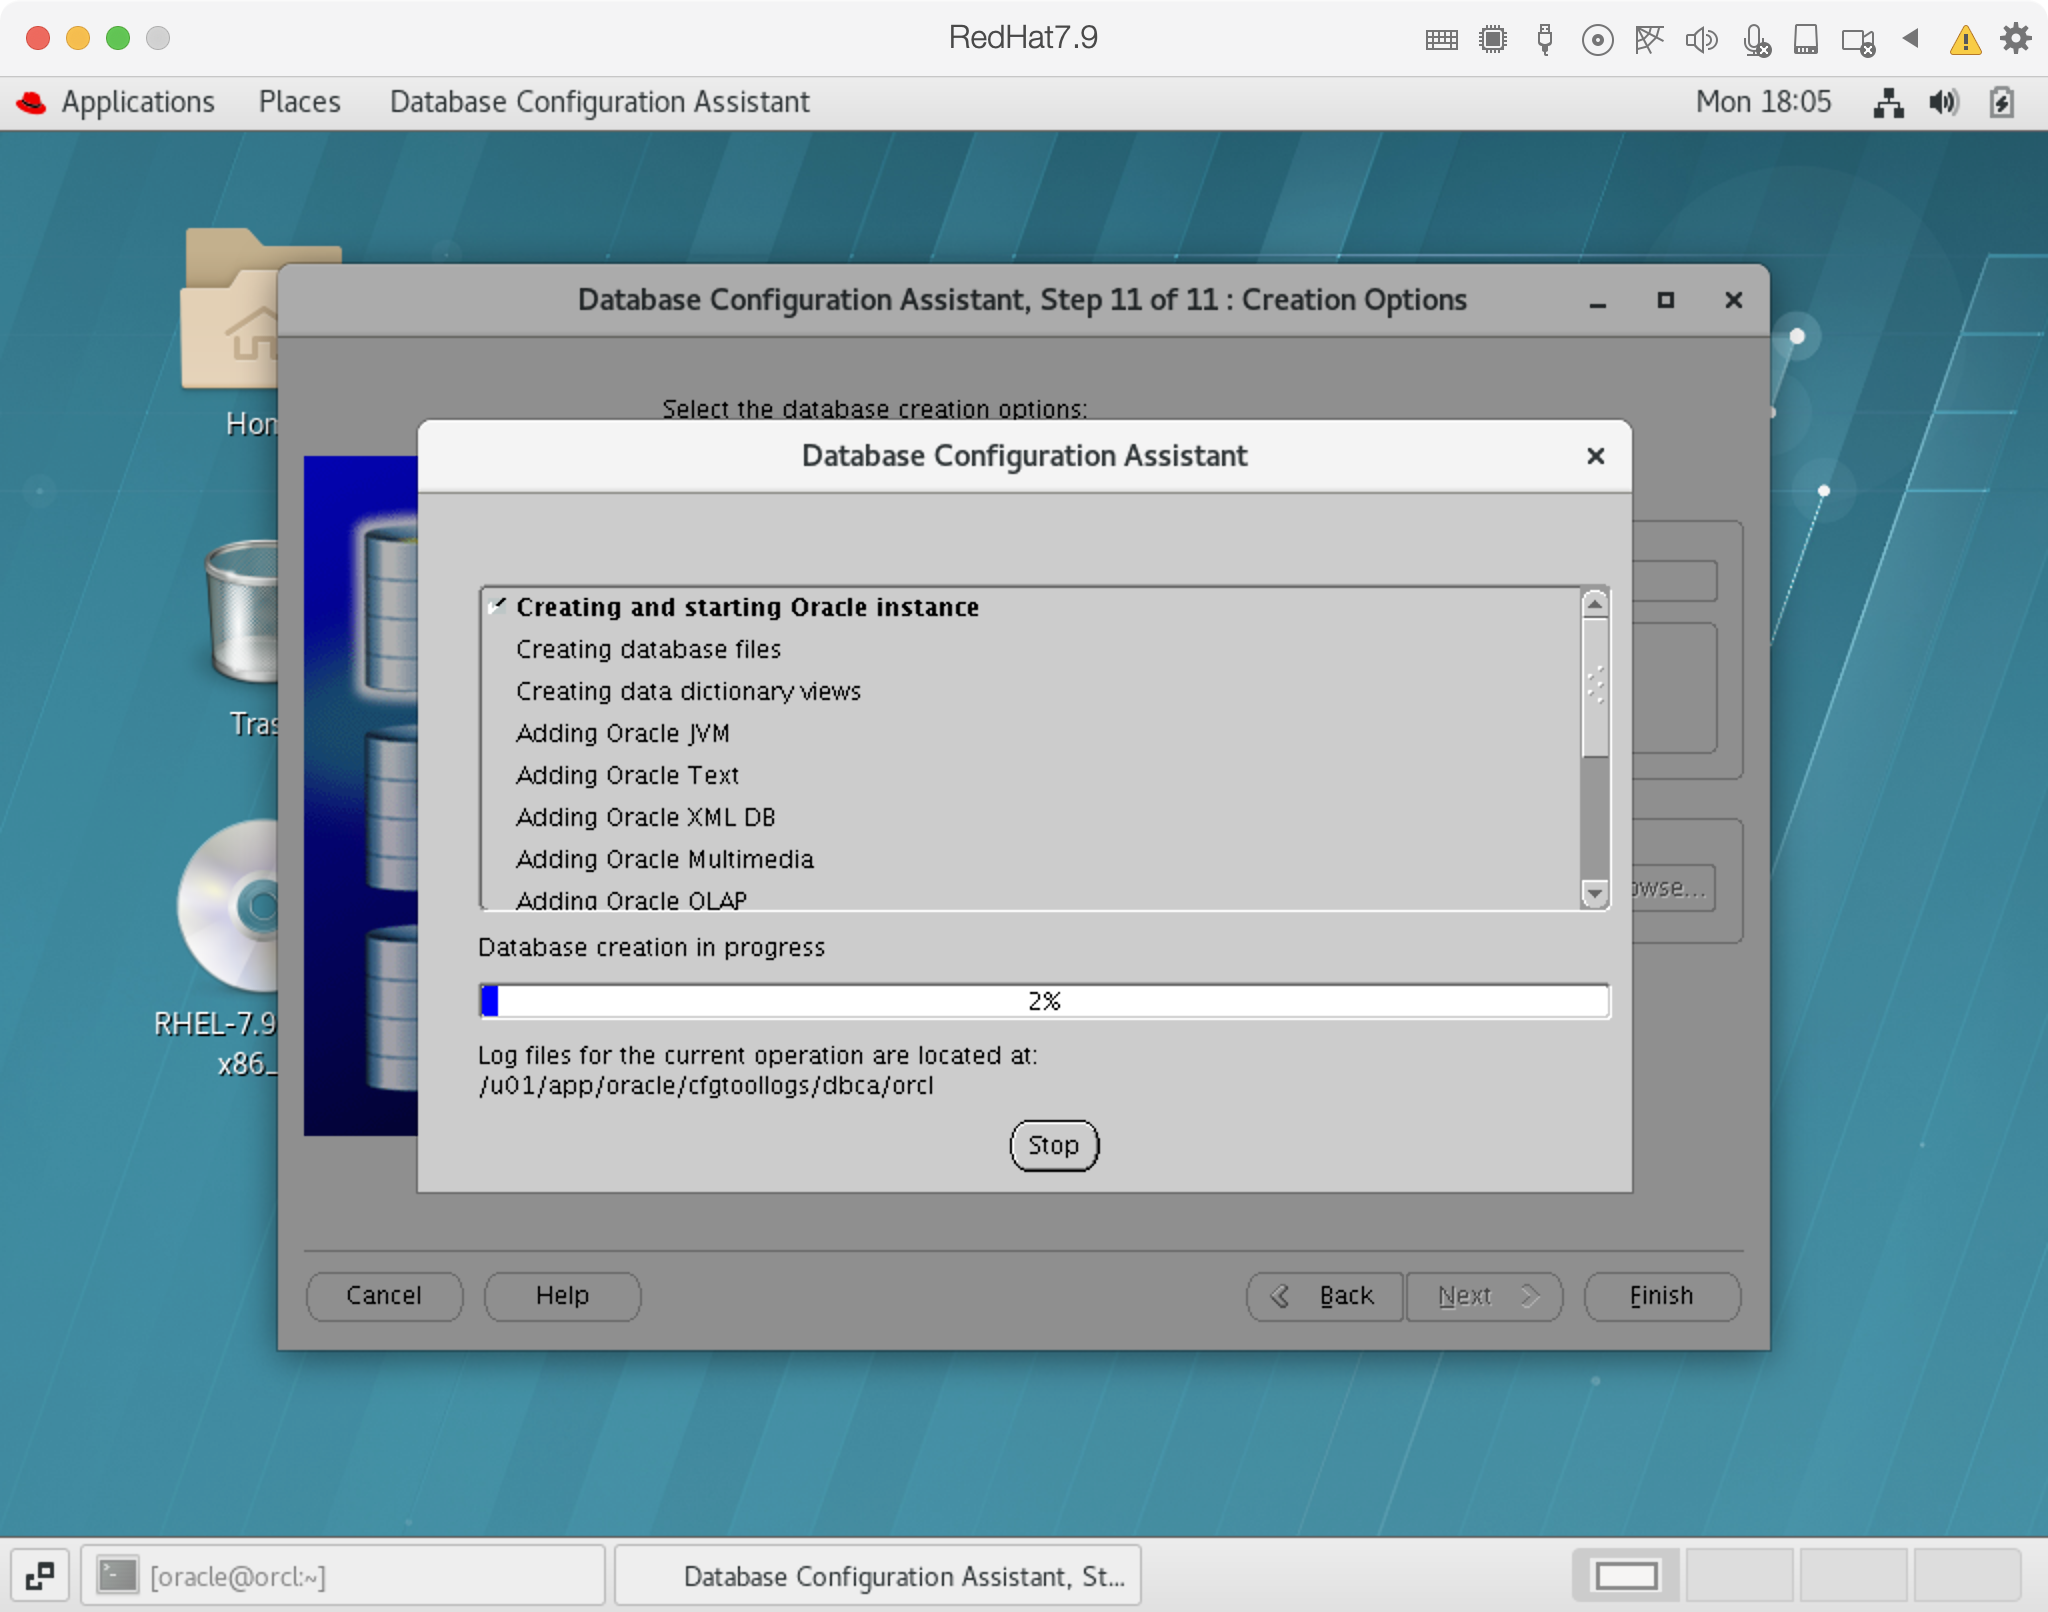This screenshot has width=2048, height=1612.
Task: Open the VM settings gear icon
Action: [2015, 39]
